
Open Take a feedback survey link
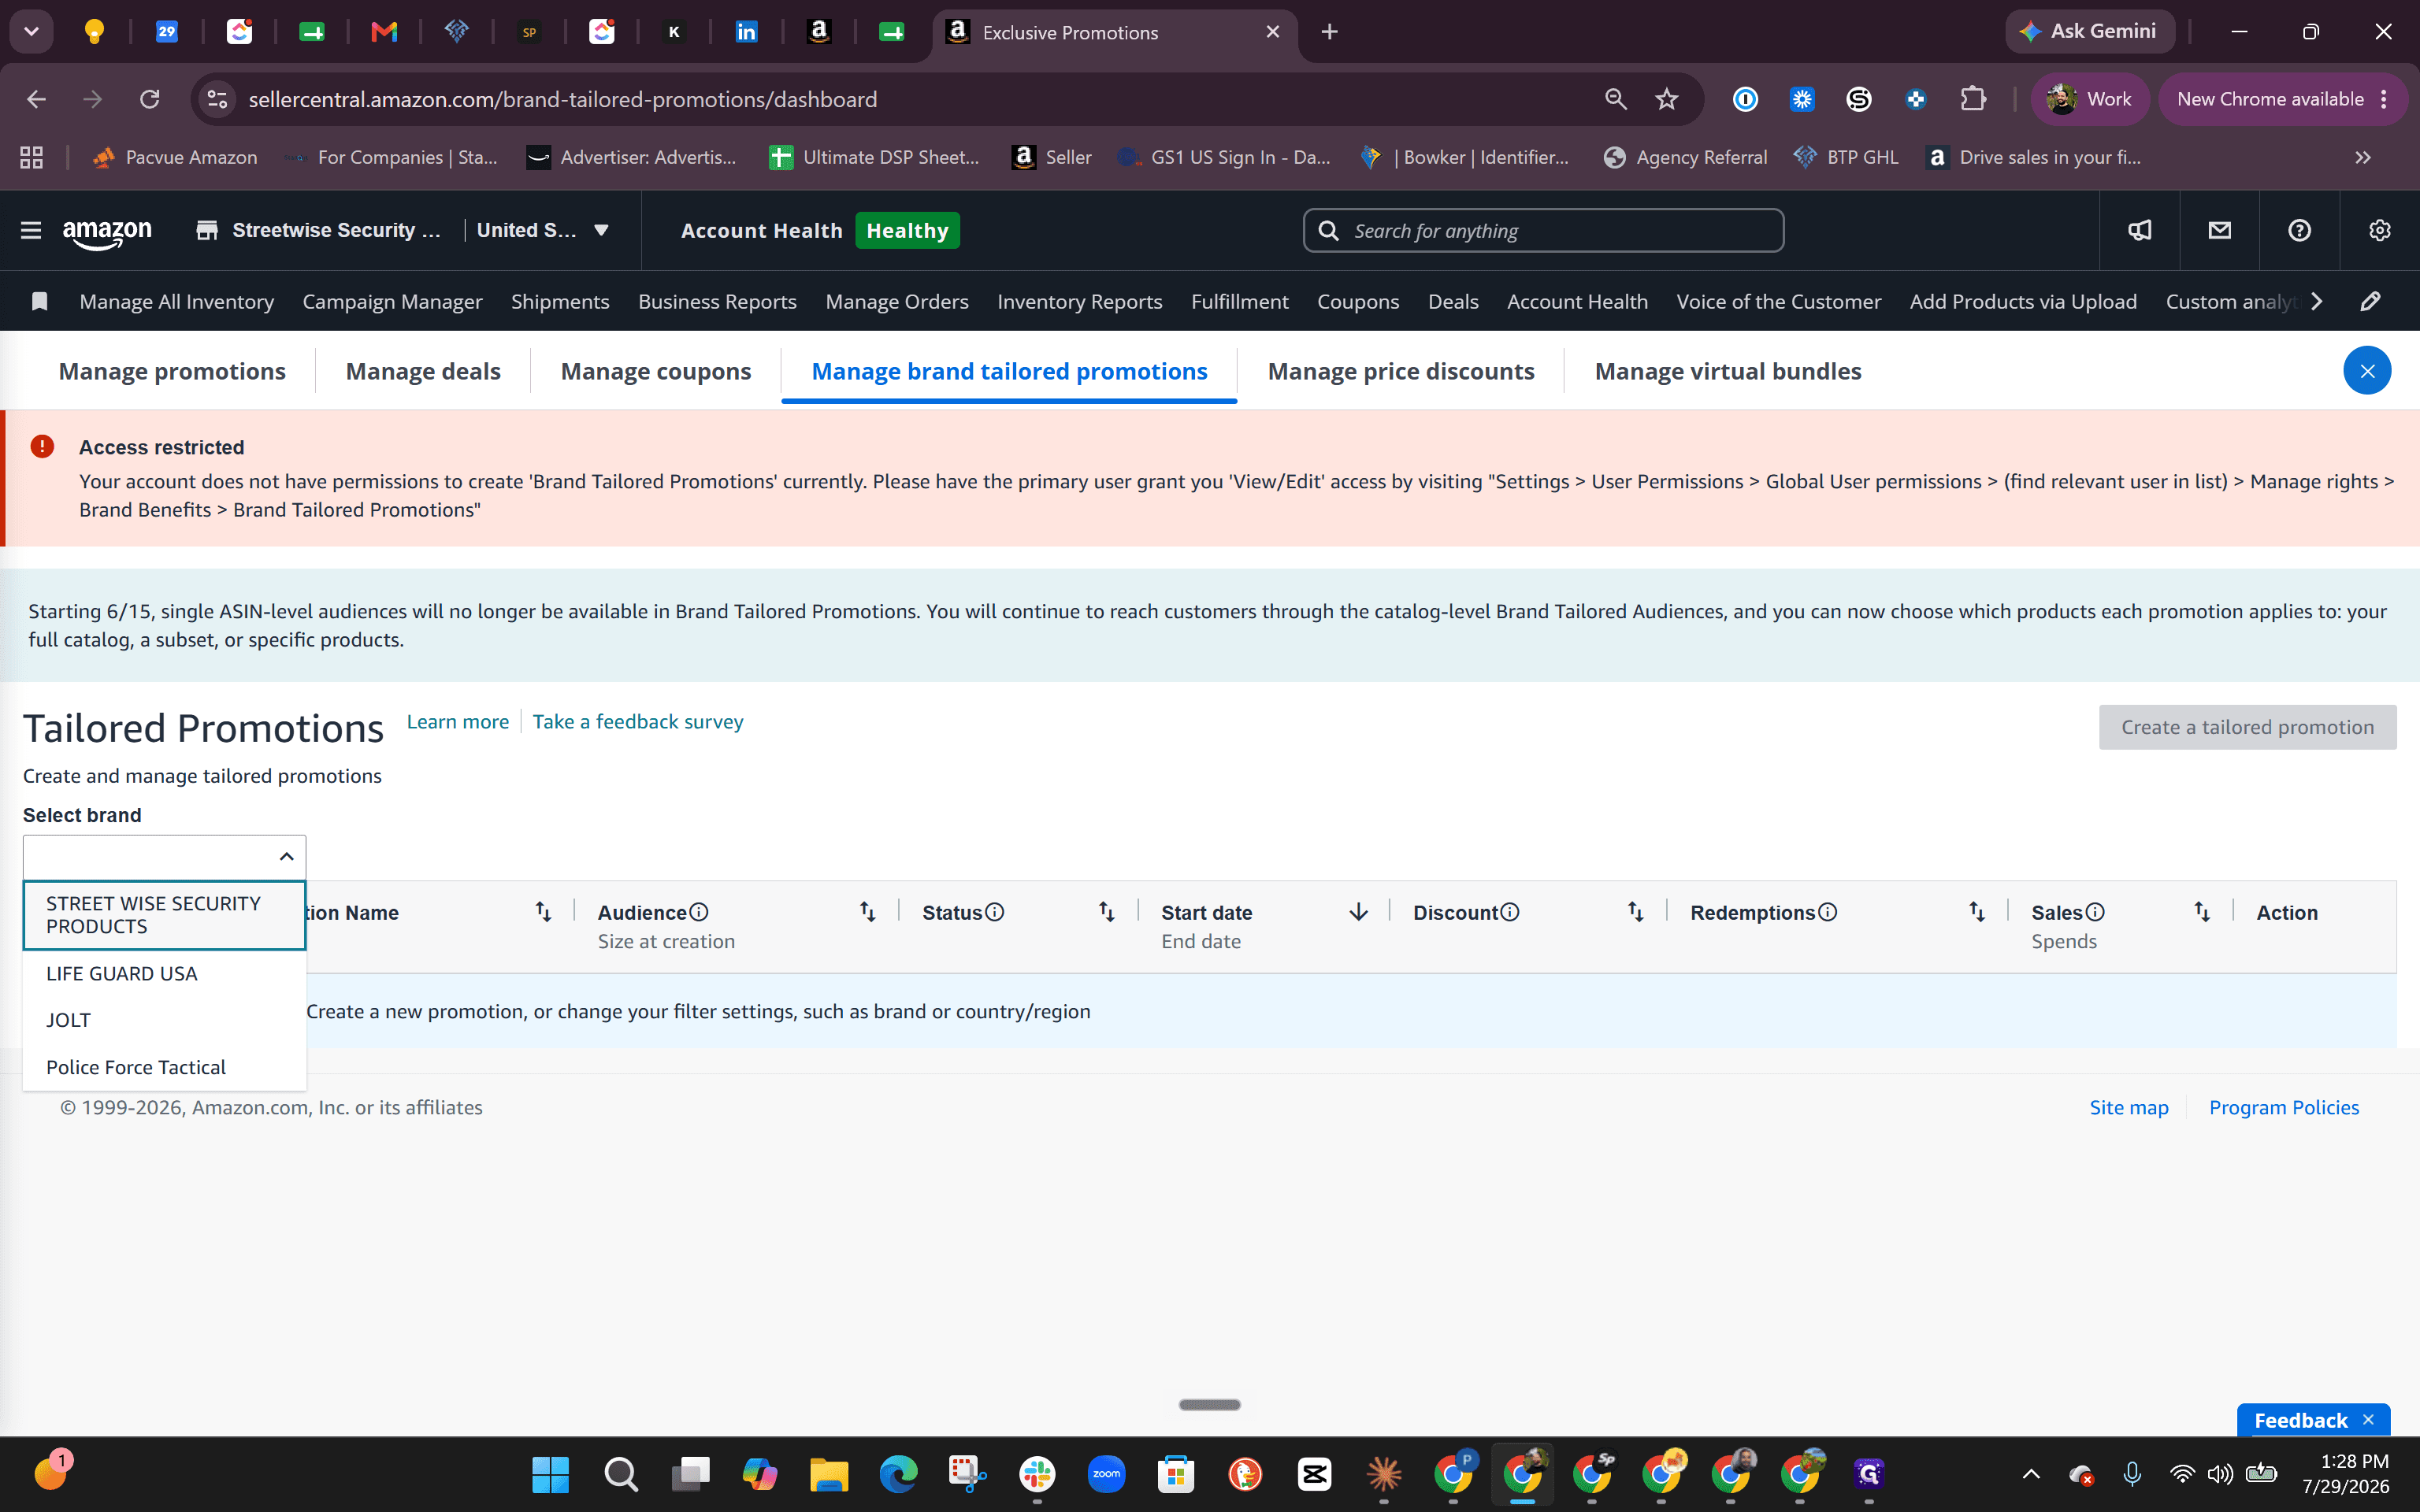[x=638, y=721]
